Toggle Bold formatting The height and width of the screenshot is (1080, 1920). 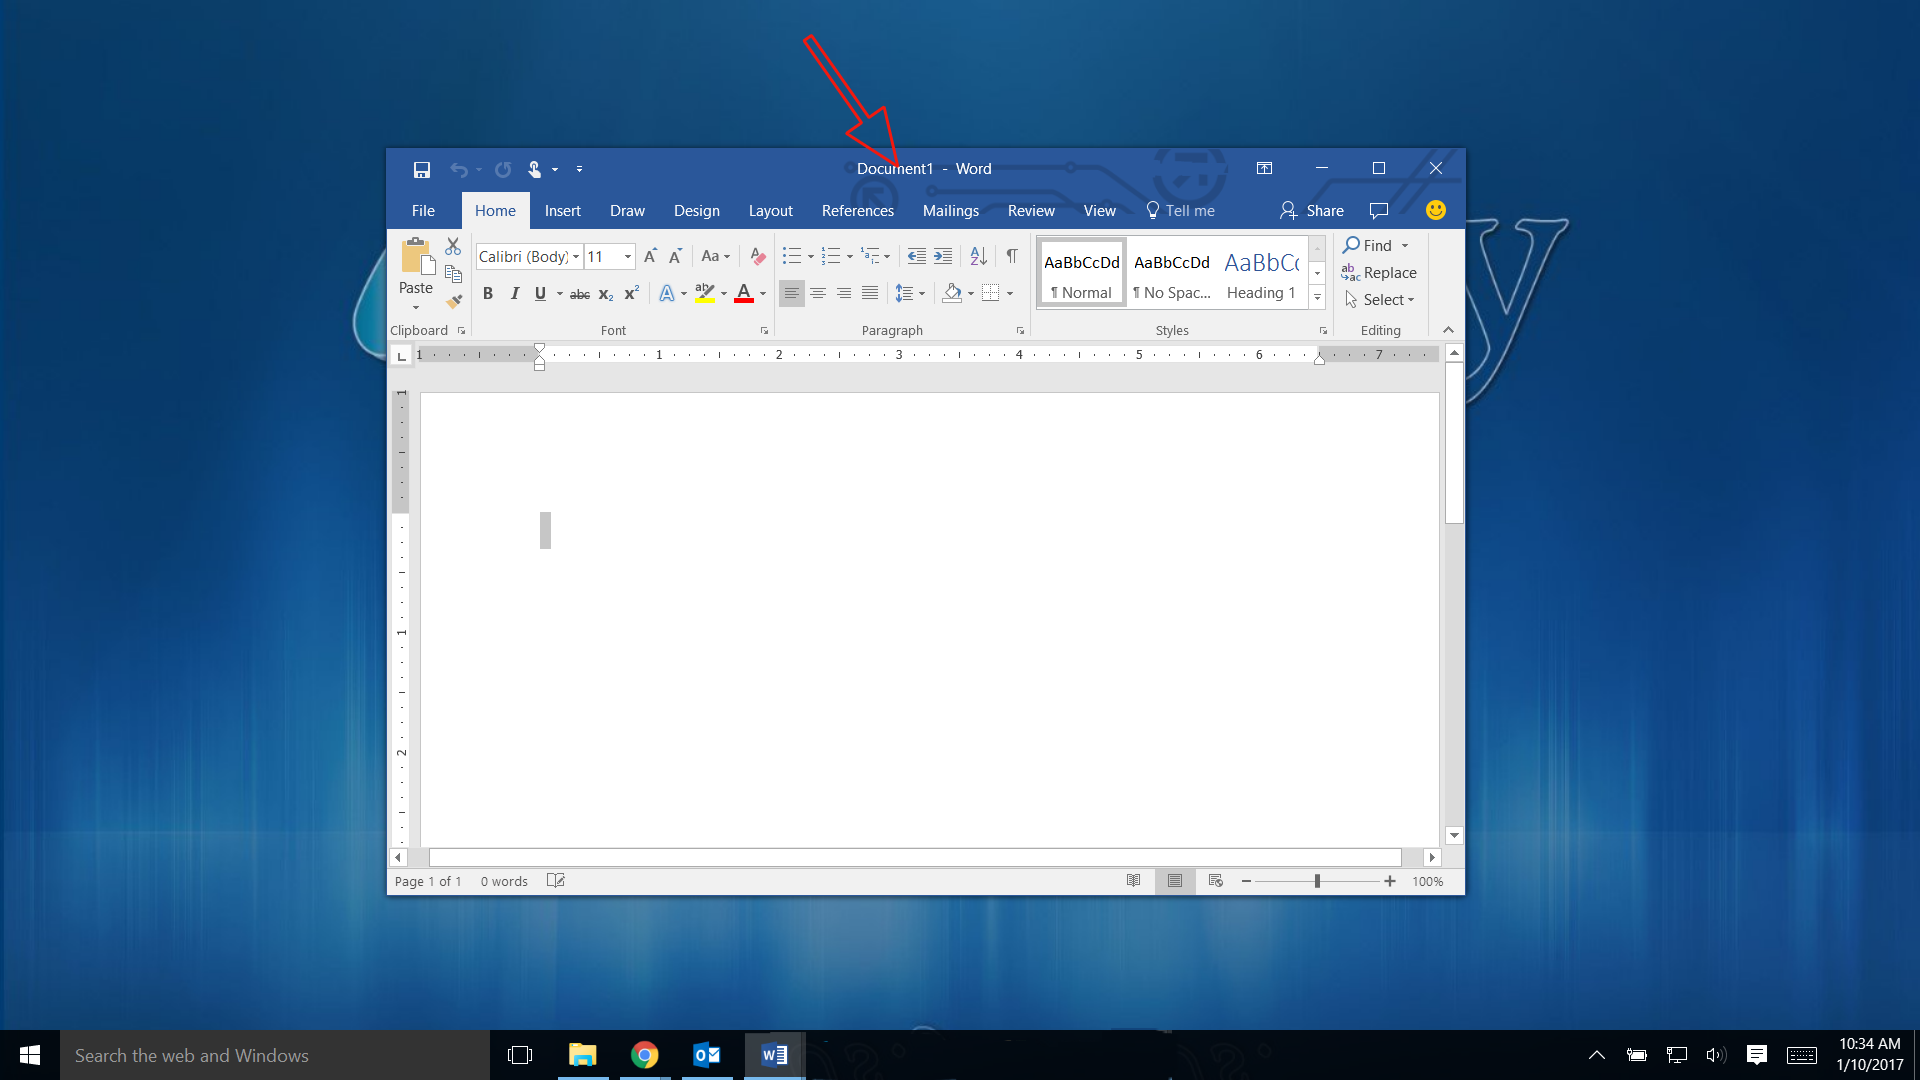pyautogui.click(x=488, y=294)
